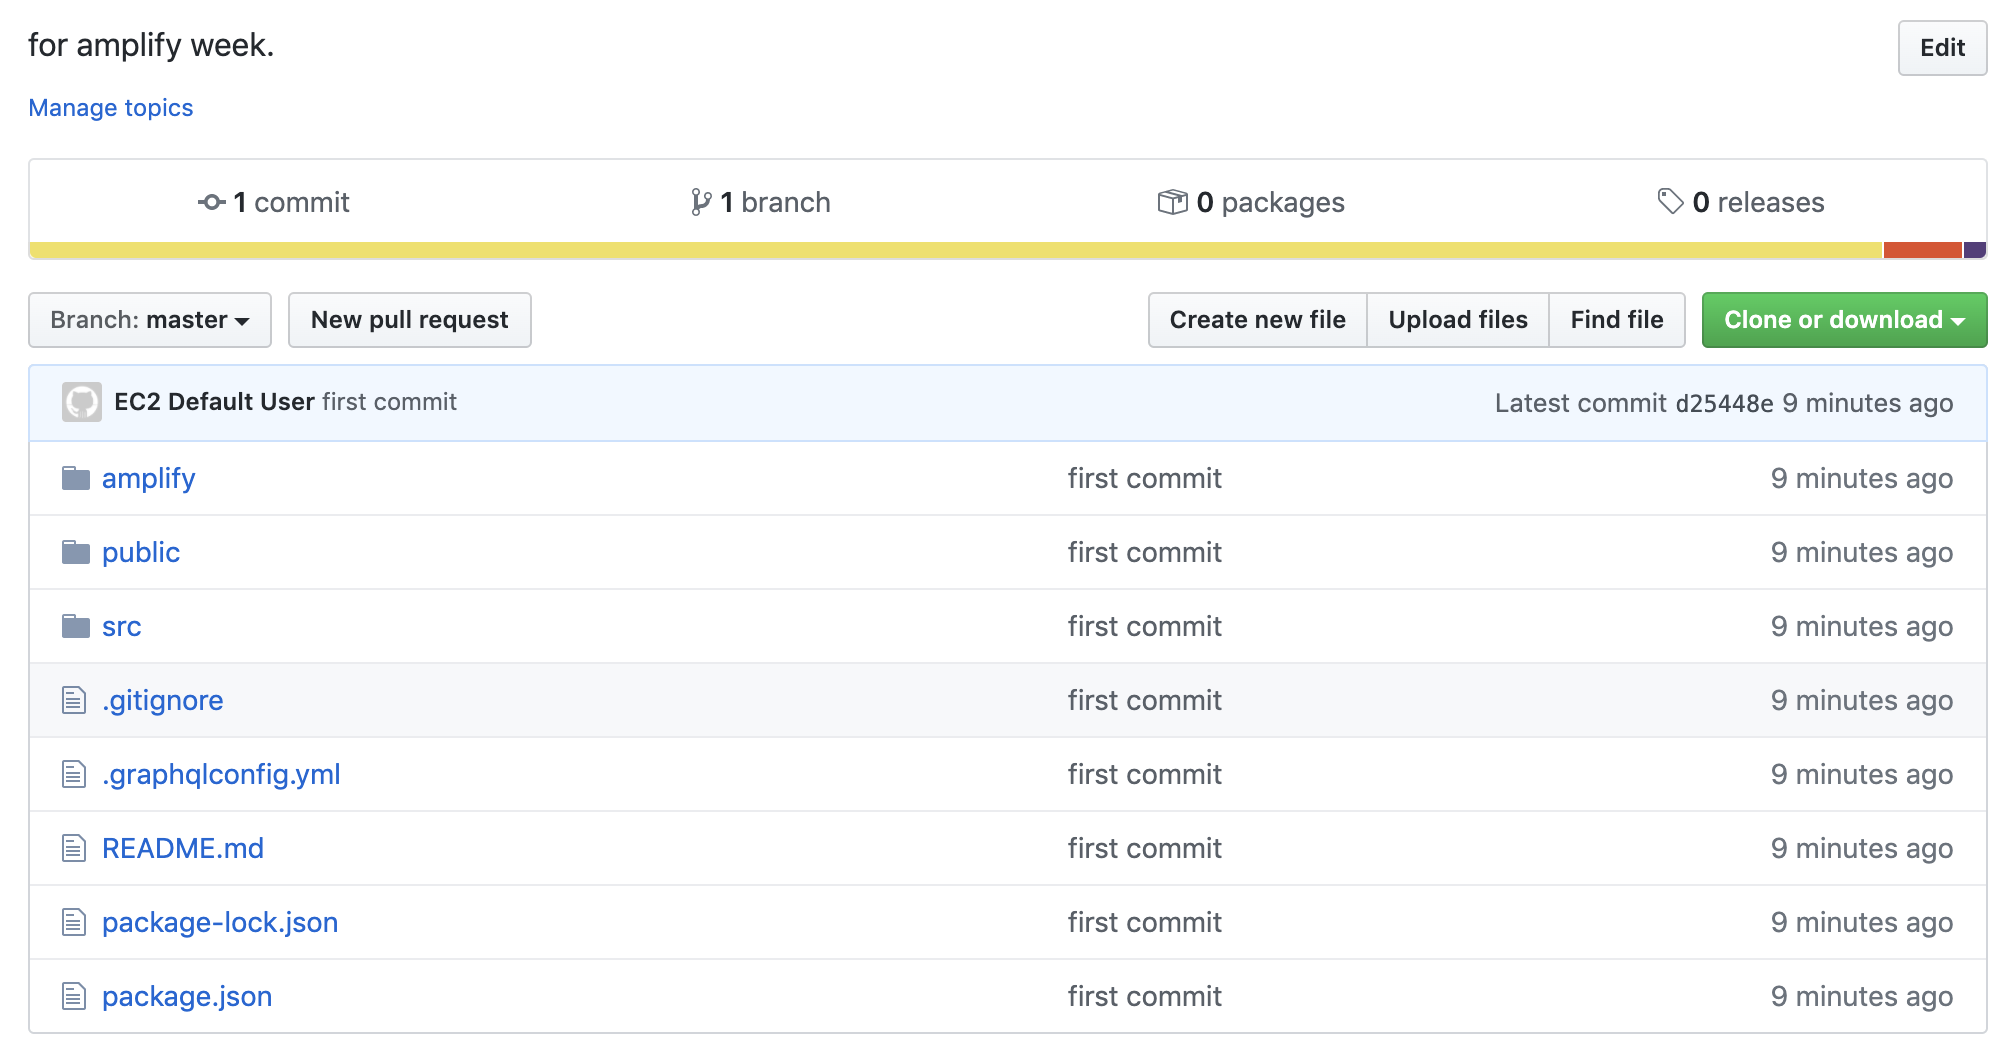Click the packages box icon
Viewport: 2012px width, 1054px height.
1172,202
